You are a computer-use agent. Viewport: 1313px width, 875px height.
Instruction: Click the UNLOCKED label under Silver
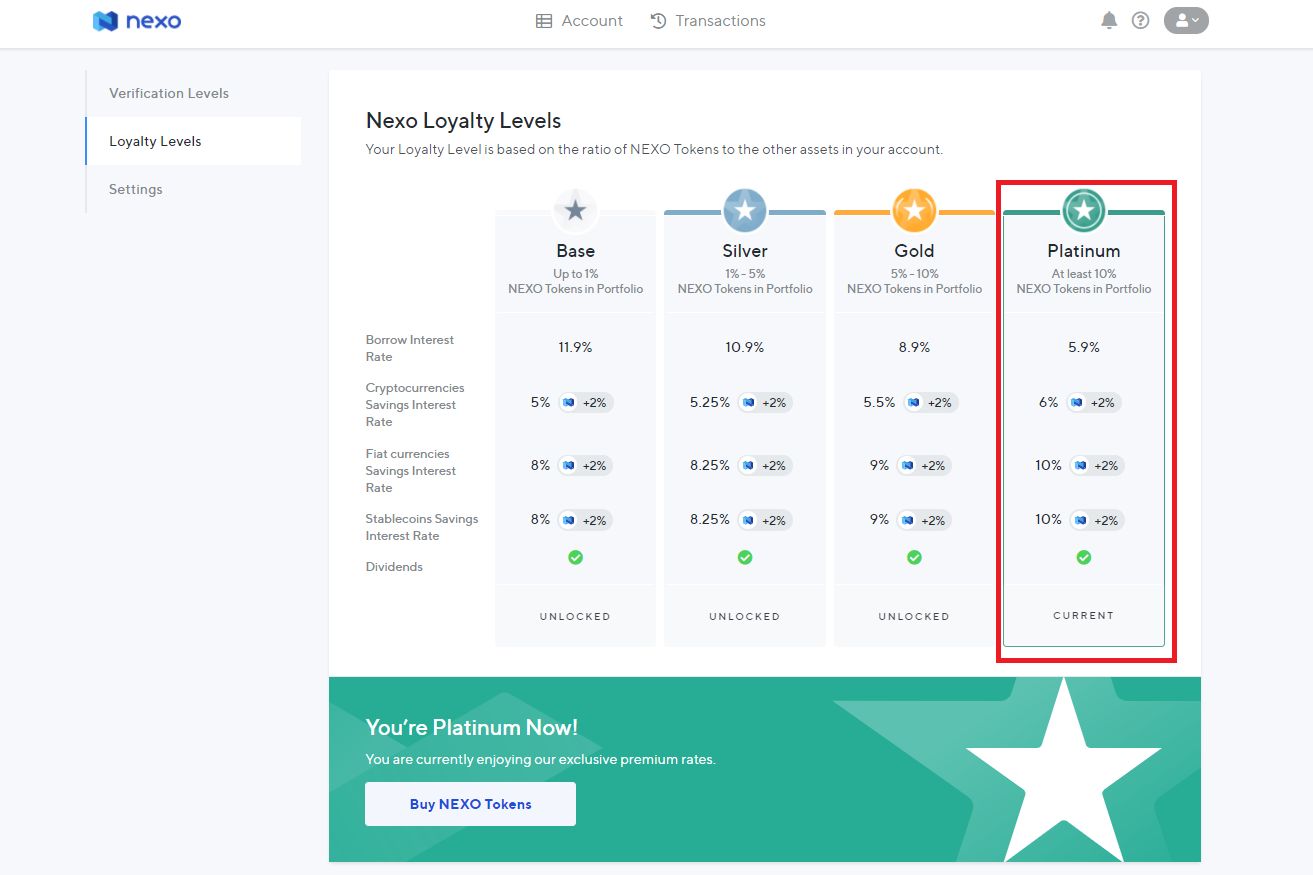coord(745,617)
